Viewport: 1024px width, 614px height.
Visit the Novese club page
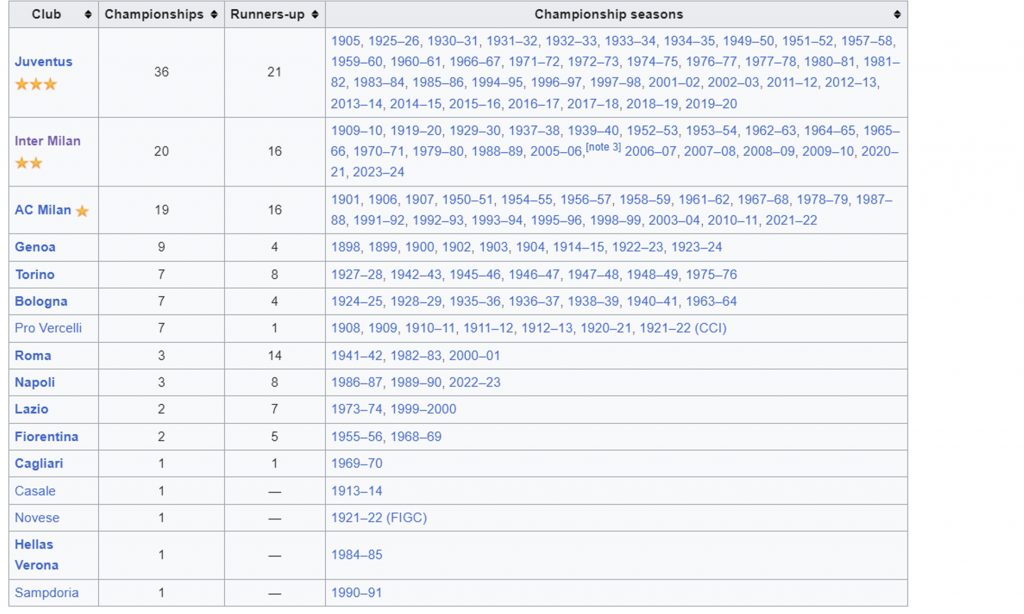pyautogui.click(x=37, y=517)
